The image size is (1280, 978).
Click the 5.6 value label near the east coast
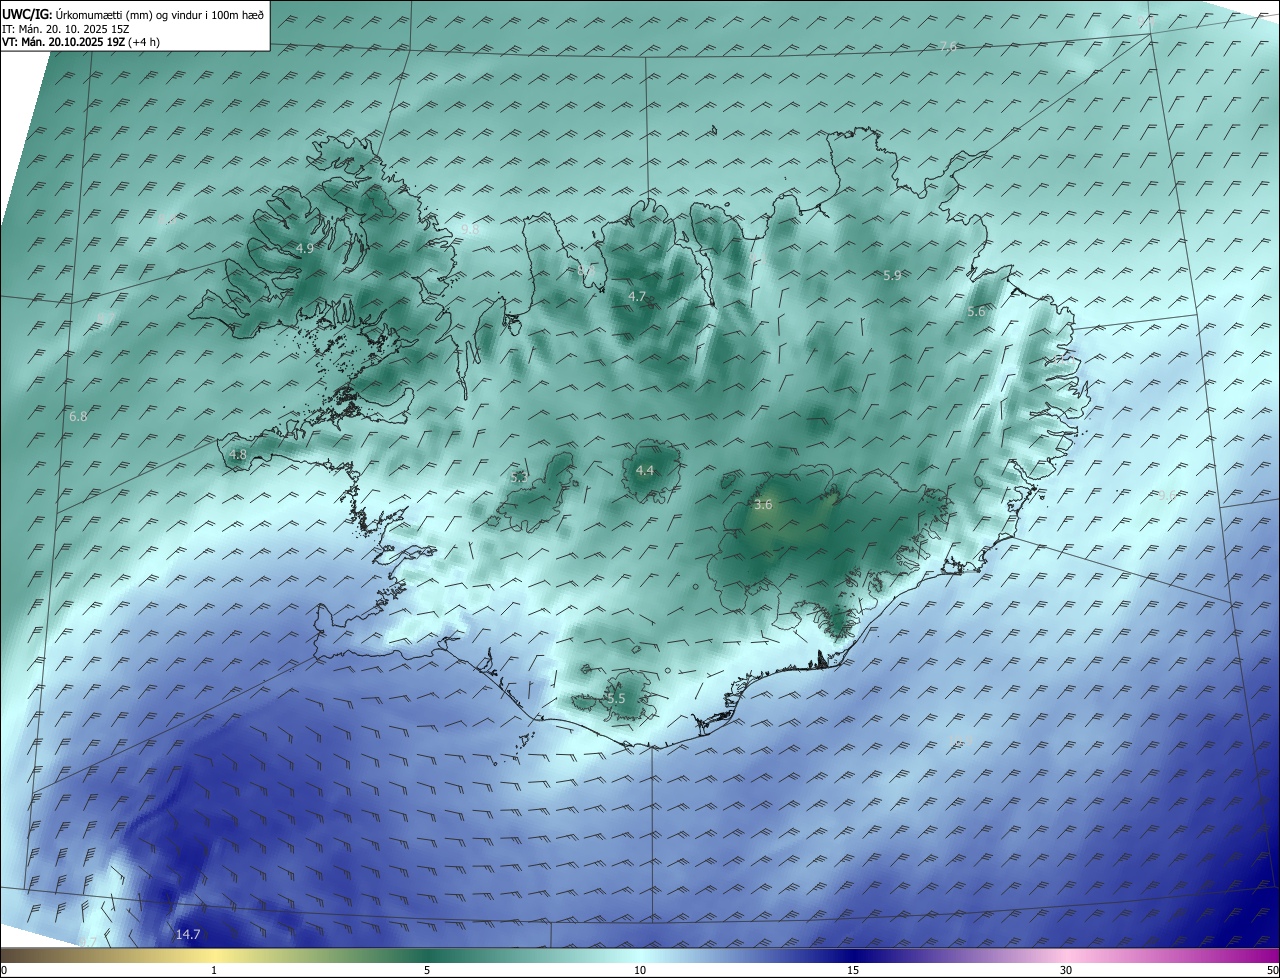click(976, 312)
